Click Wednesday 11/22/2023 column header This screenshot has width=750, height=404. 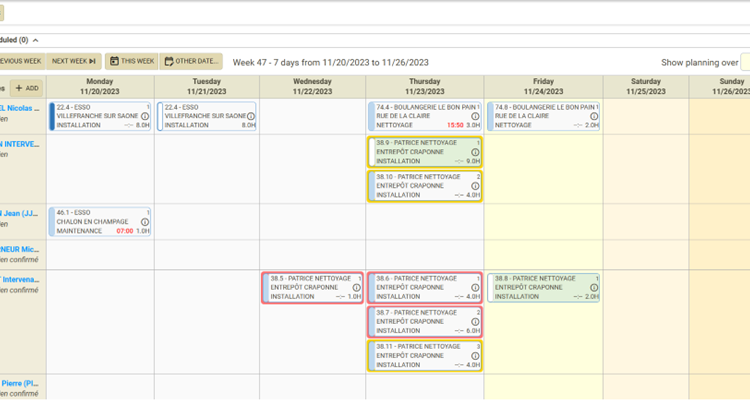312,87
